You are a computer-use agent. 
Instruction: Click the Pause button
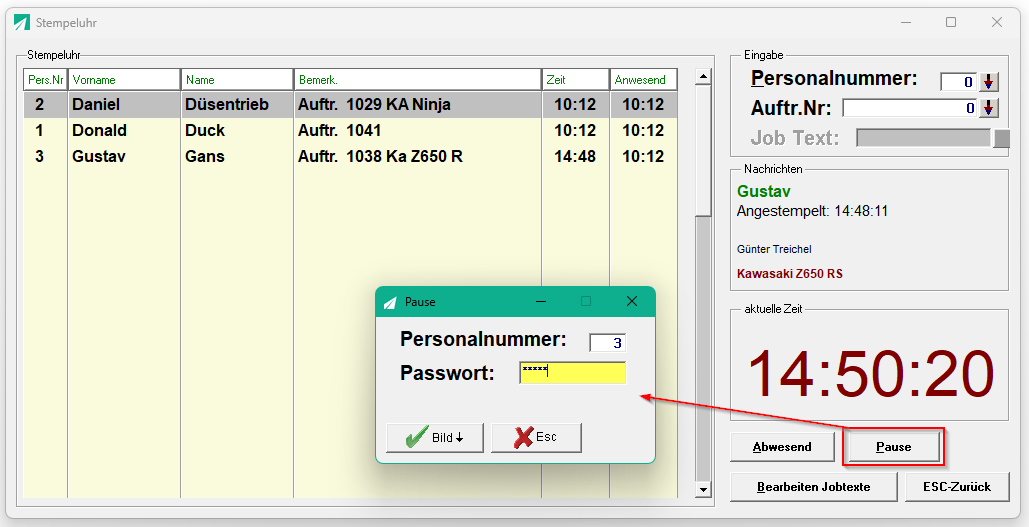click(893, 447)
